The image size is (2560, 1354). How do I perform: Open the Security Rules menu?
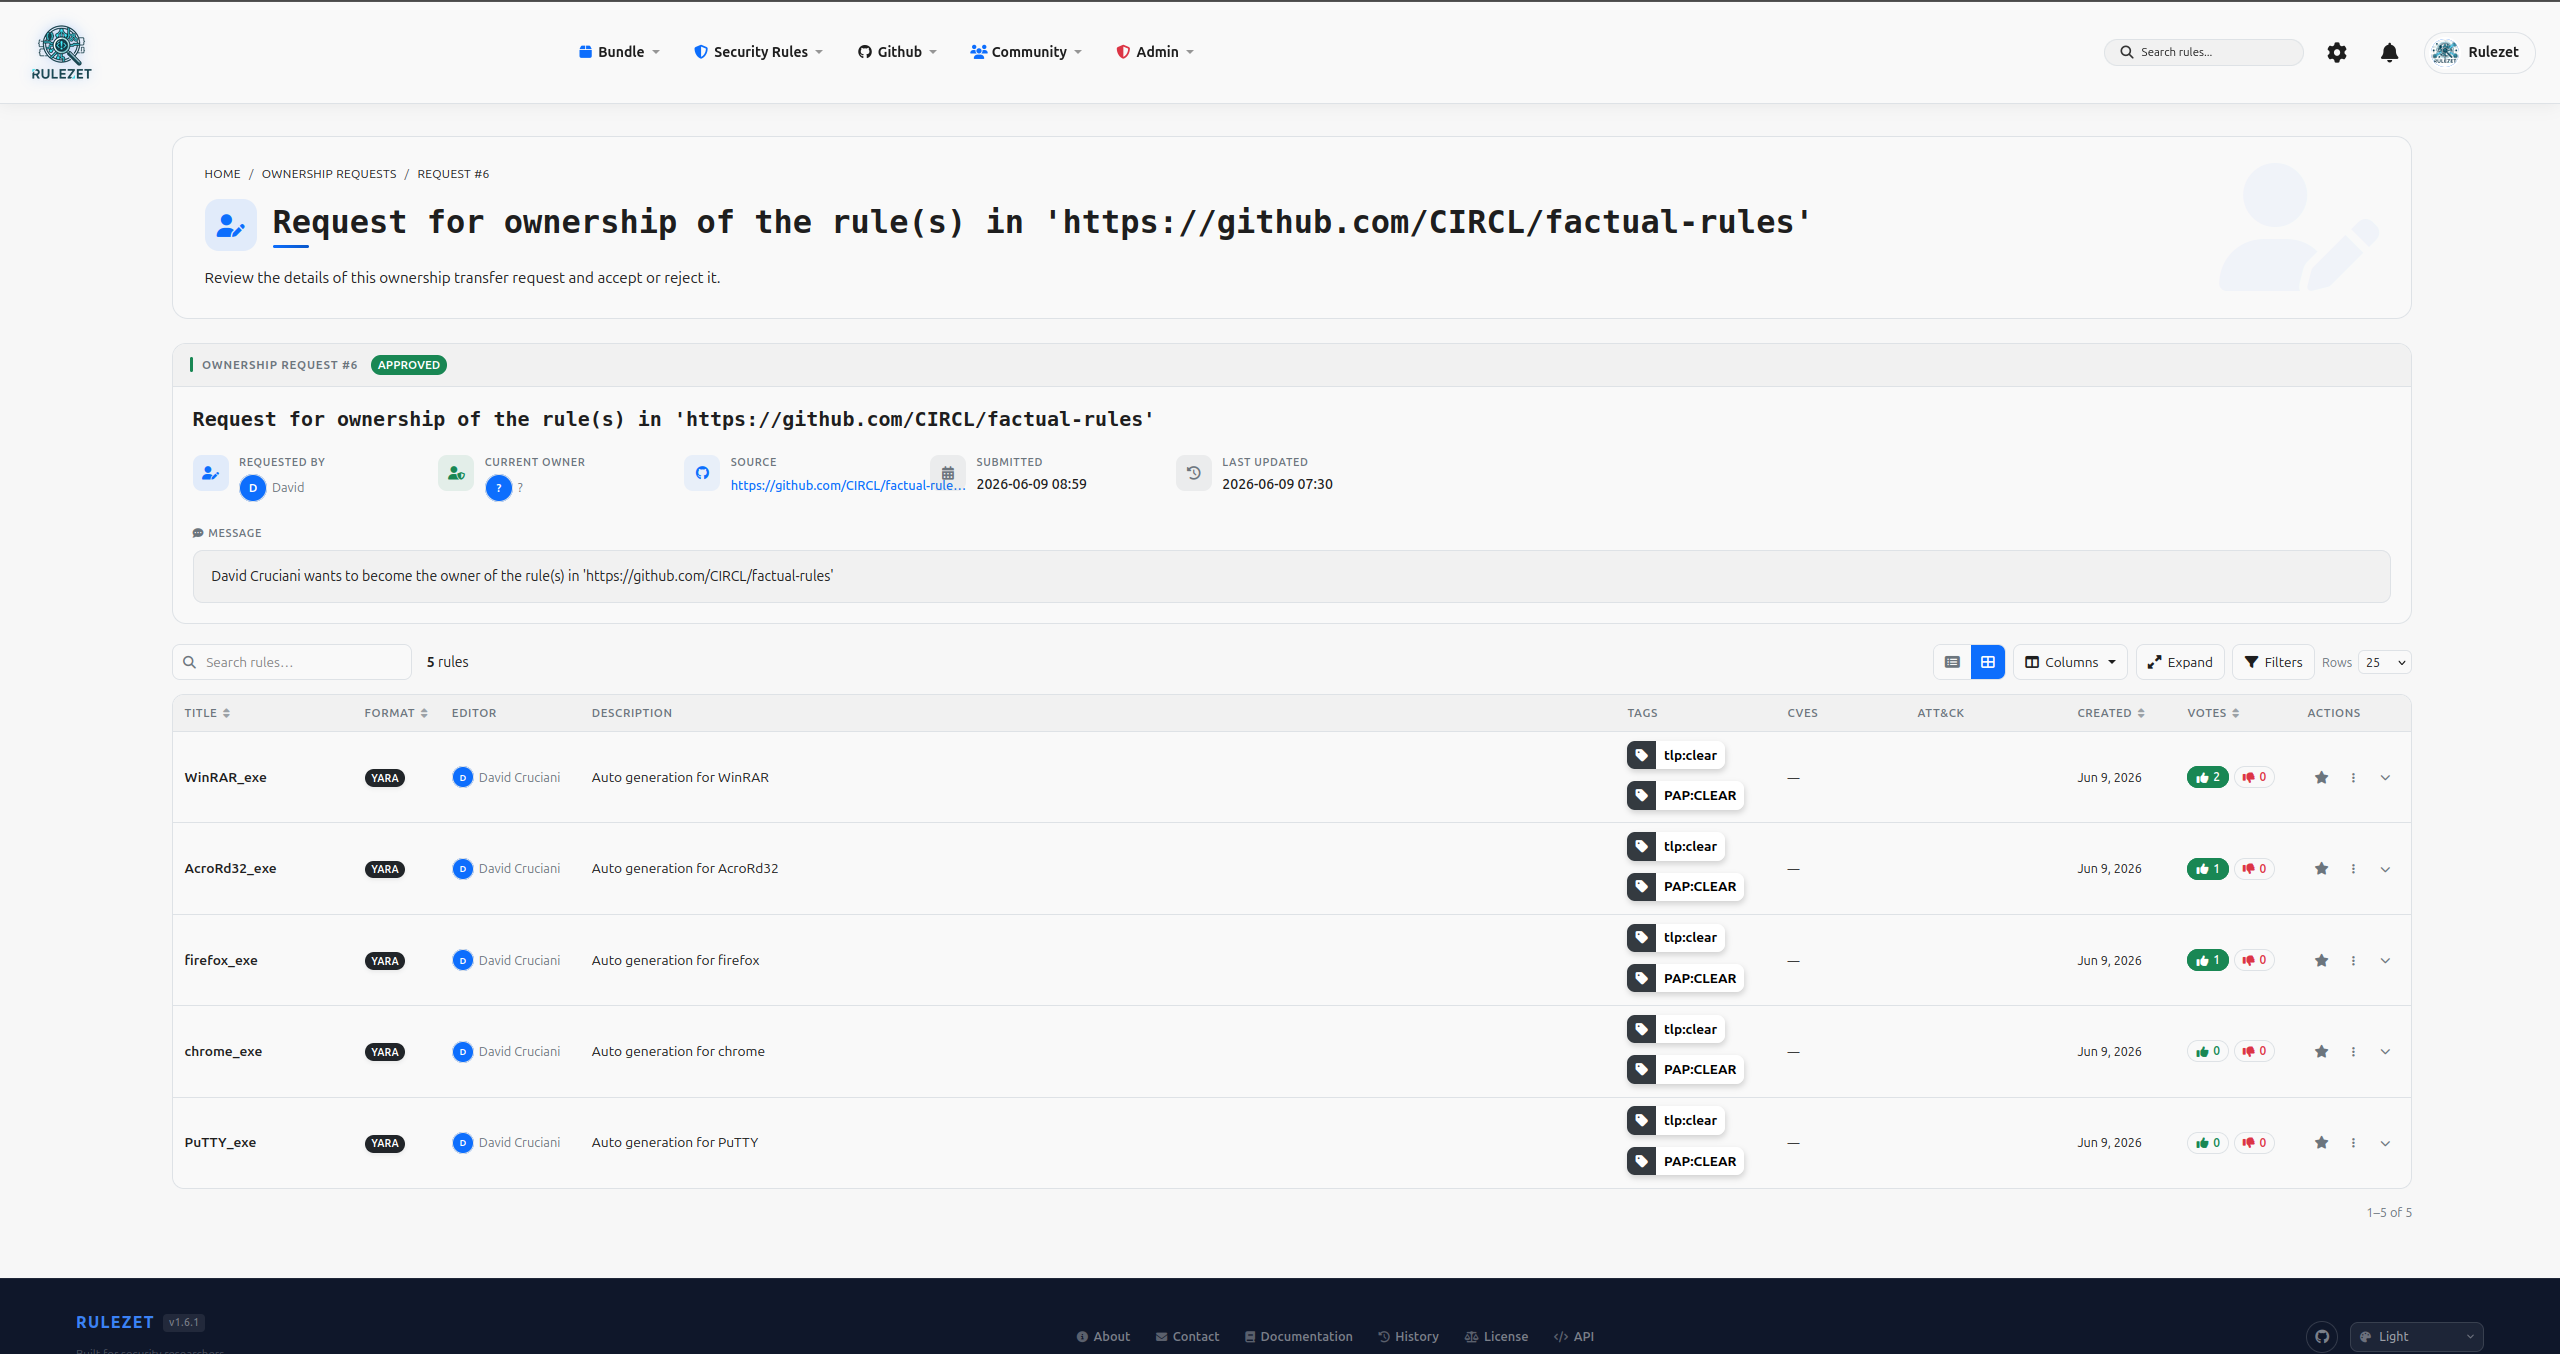click(759, 52)
